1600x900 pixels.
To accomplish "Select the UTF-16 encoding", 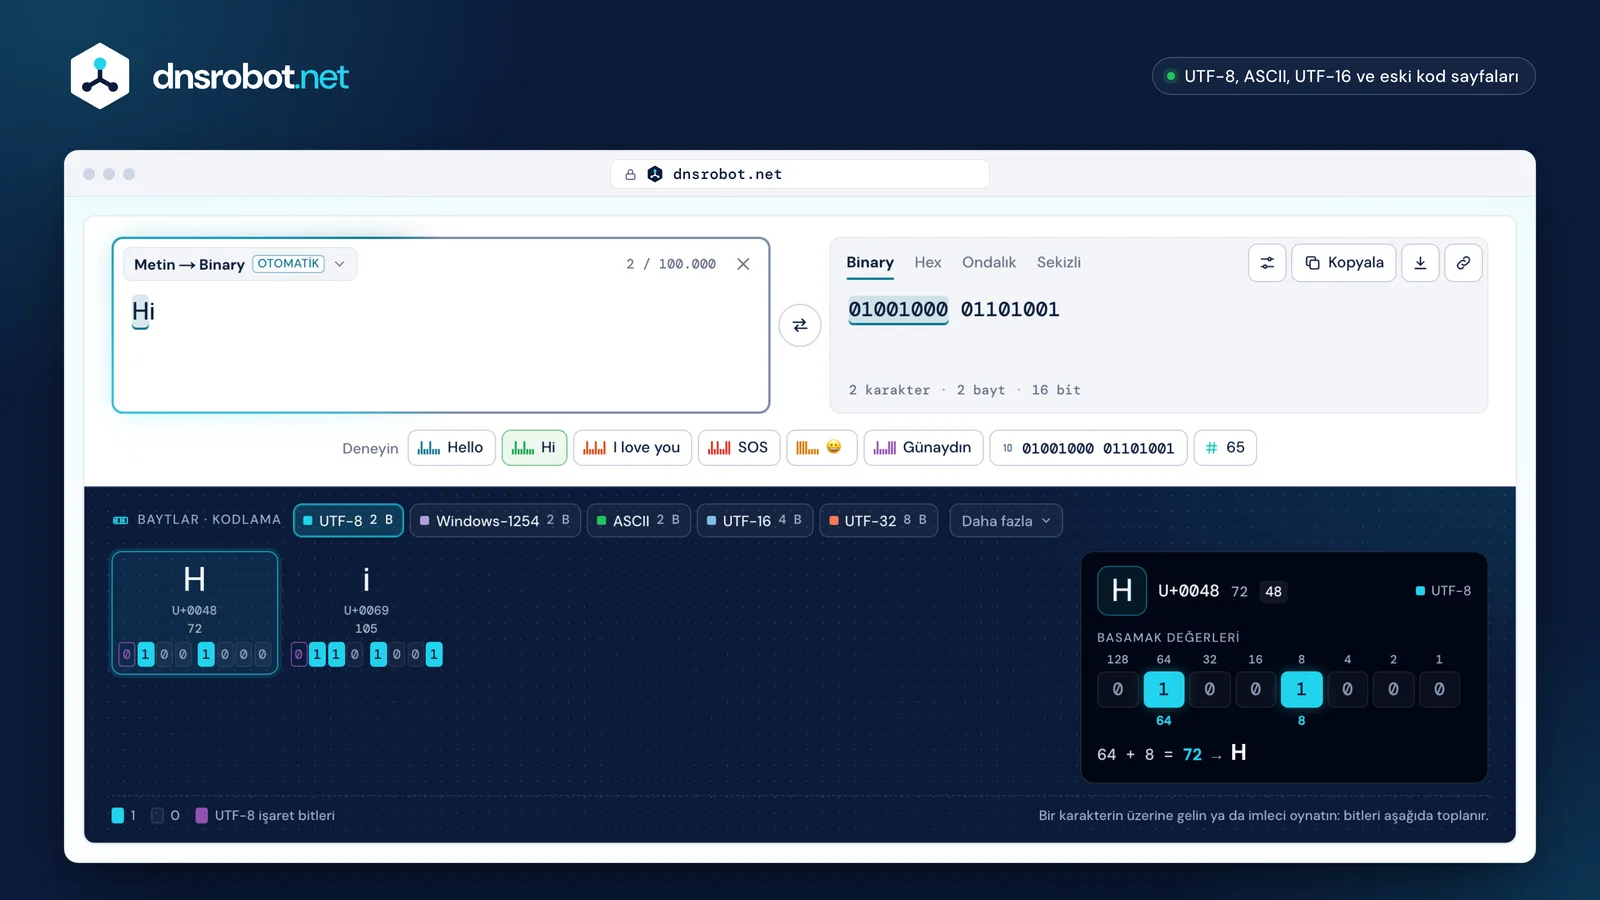I will coord(754,520).
